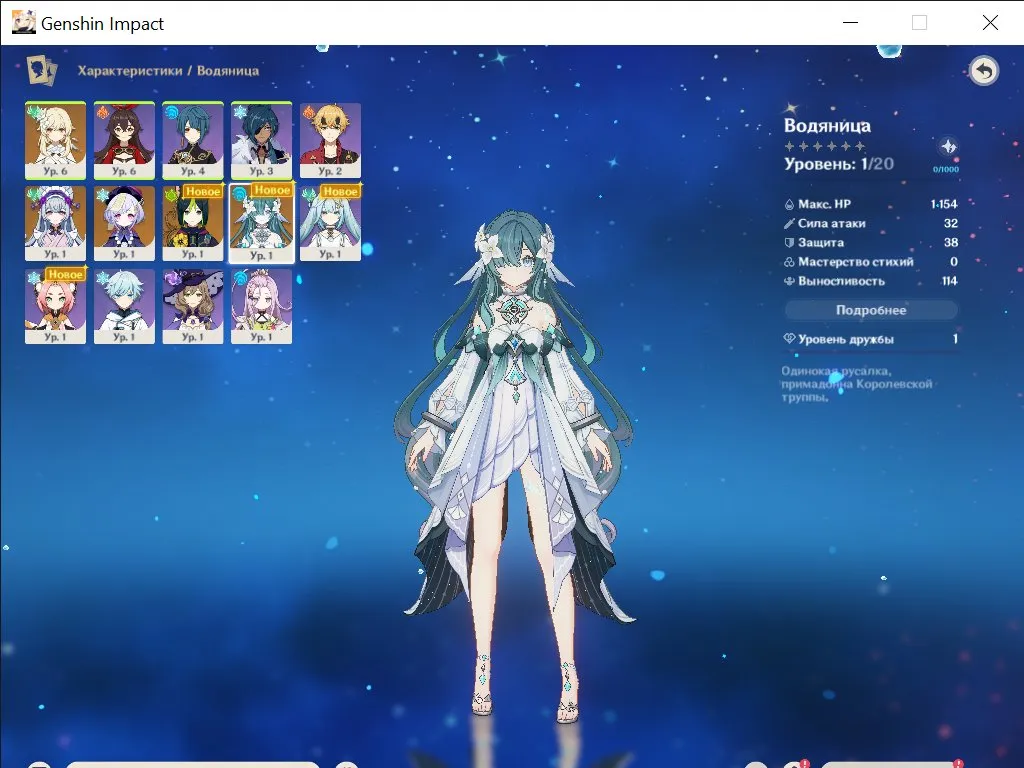Viewport: 1024px width, 768px height.
Task: Click the Мастерство стихий label
Action: tap(856, 262)
